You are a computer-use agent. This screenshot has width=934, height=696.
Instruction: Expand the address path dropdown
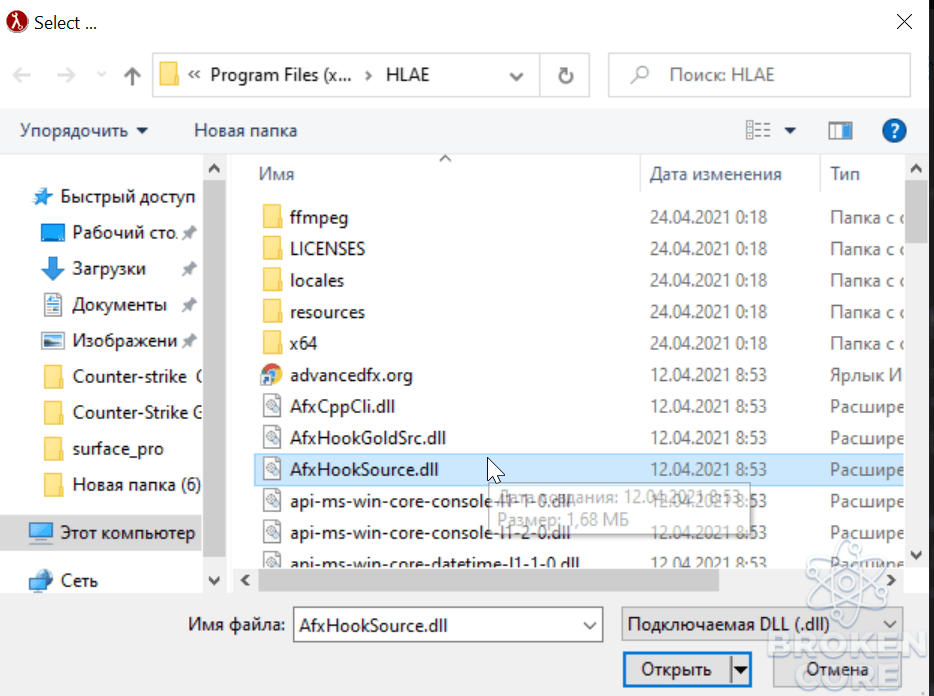[x=516, y=76]
